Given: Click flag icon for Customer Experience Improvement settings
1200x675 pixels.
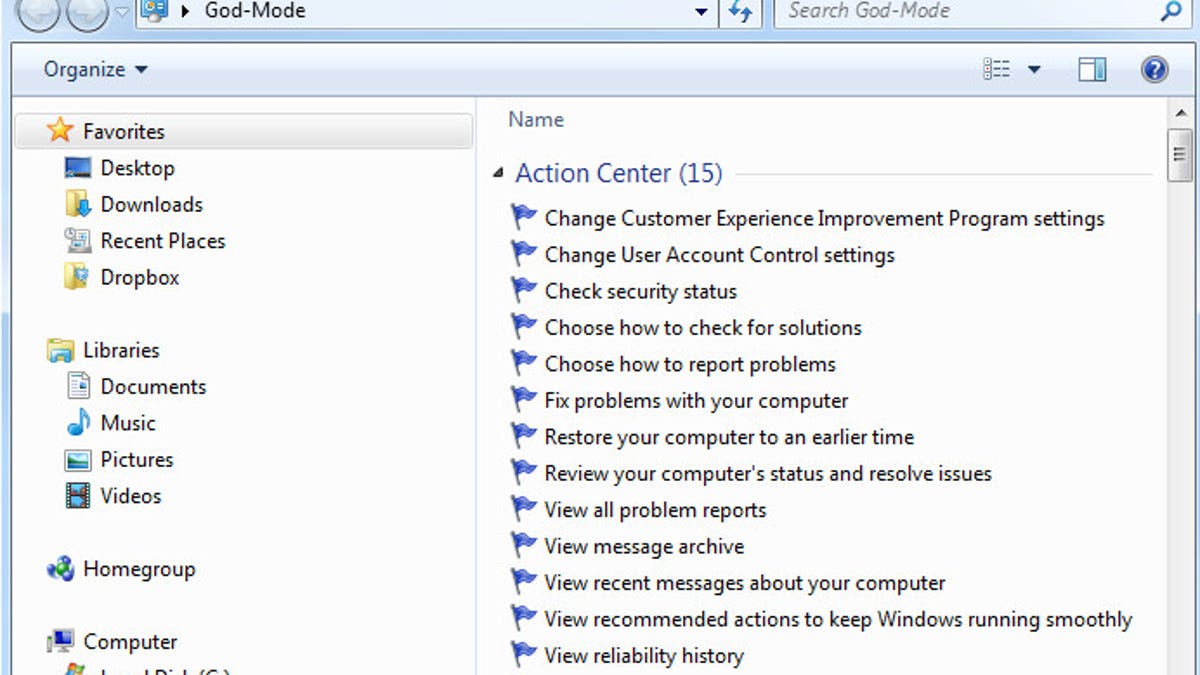Looking at the screenshot, I should click(x=524, y=218).
